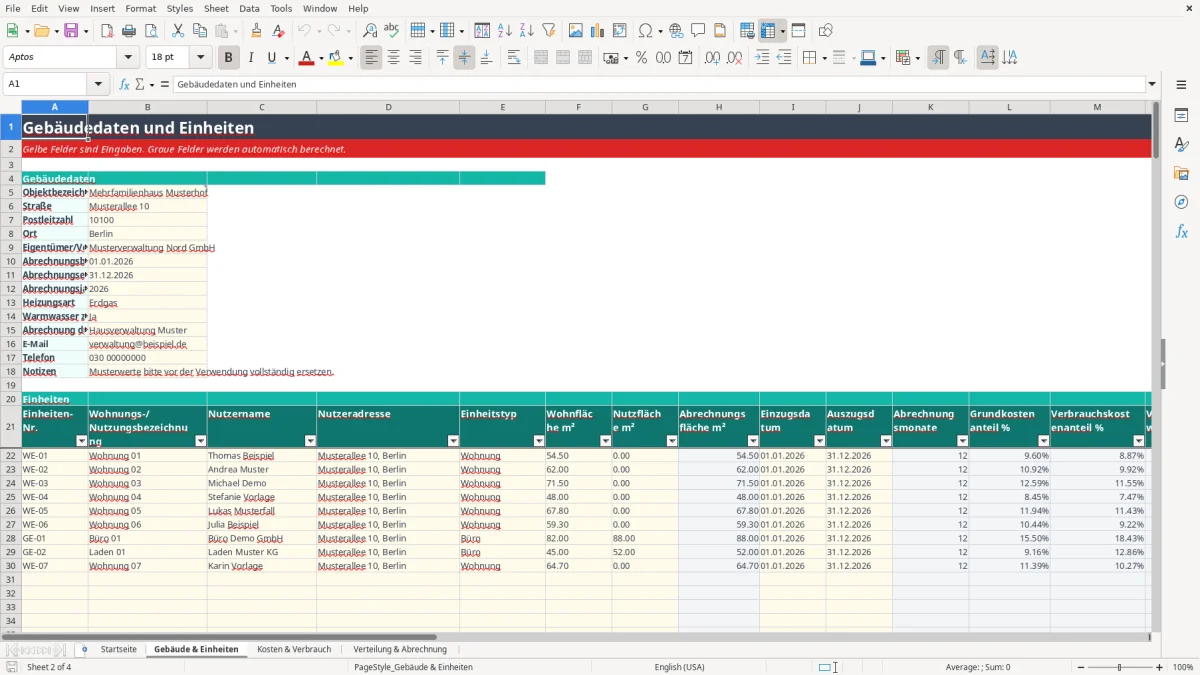Insert an image using toolbar icon
1200x675 pixels.
[576, 31]
